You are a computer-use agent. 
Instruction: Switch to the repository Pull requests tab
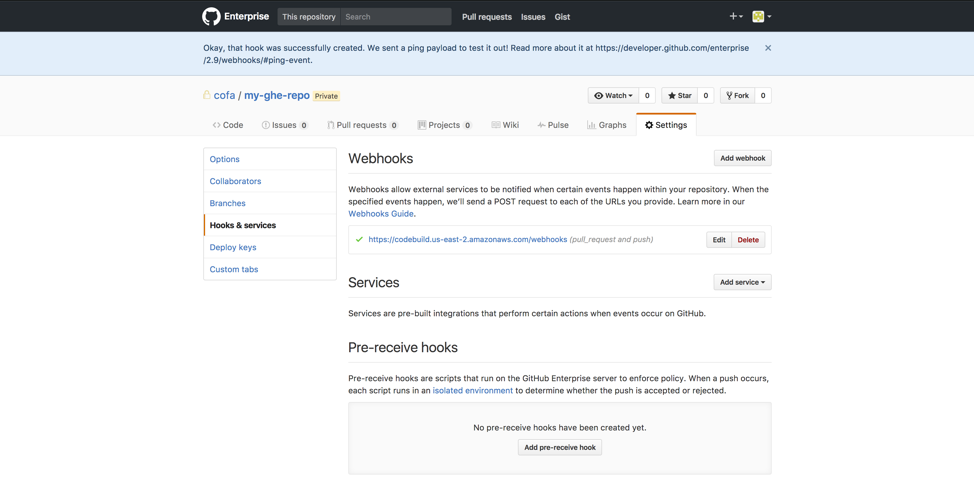coord(362,125)
